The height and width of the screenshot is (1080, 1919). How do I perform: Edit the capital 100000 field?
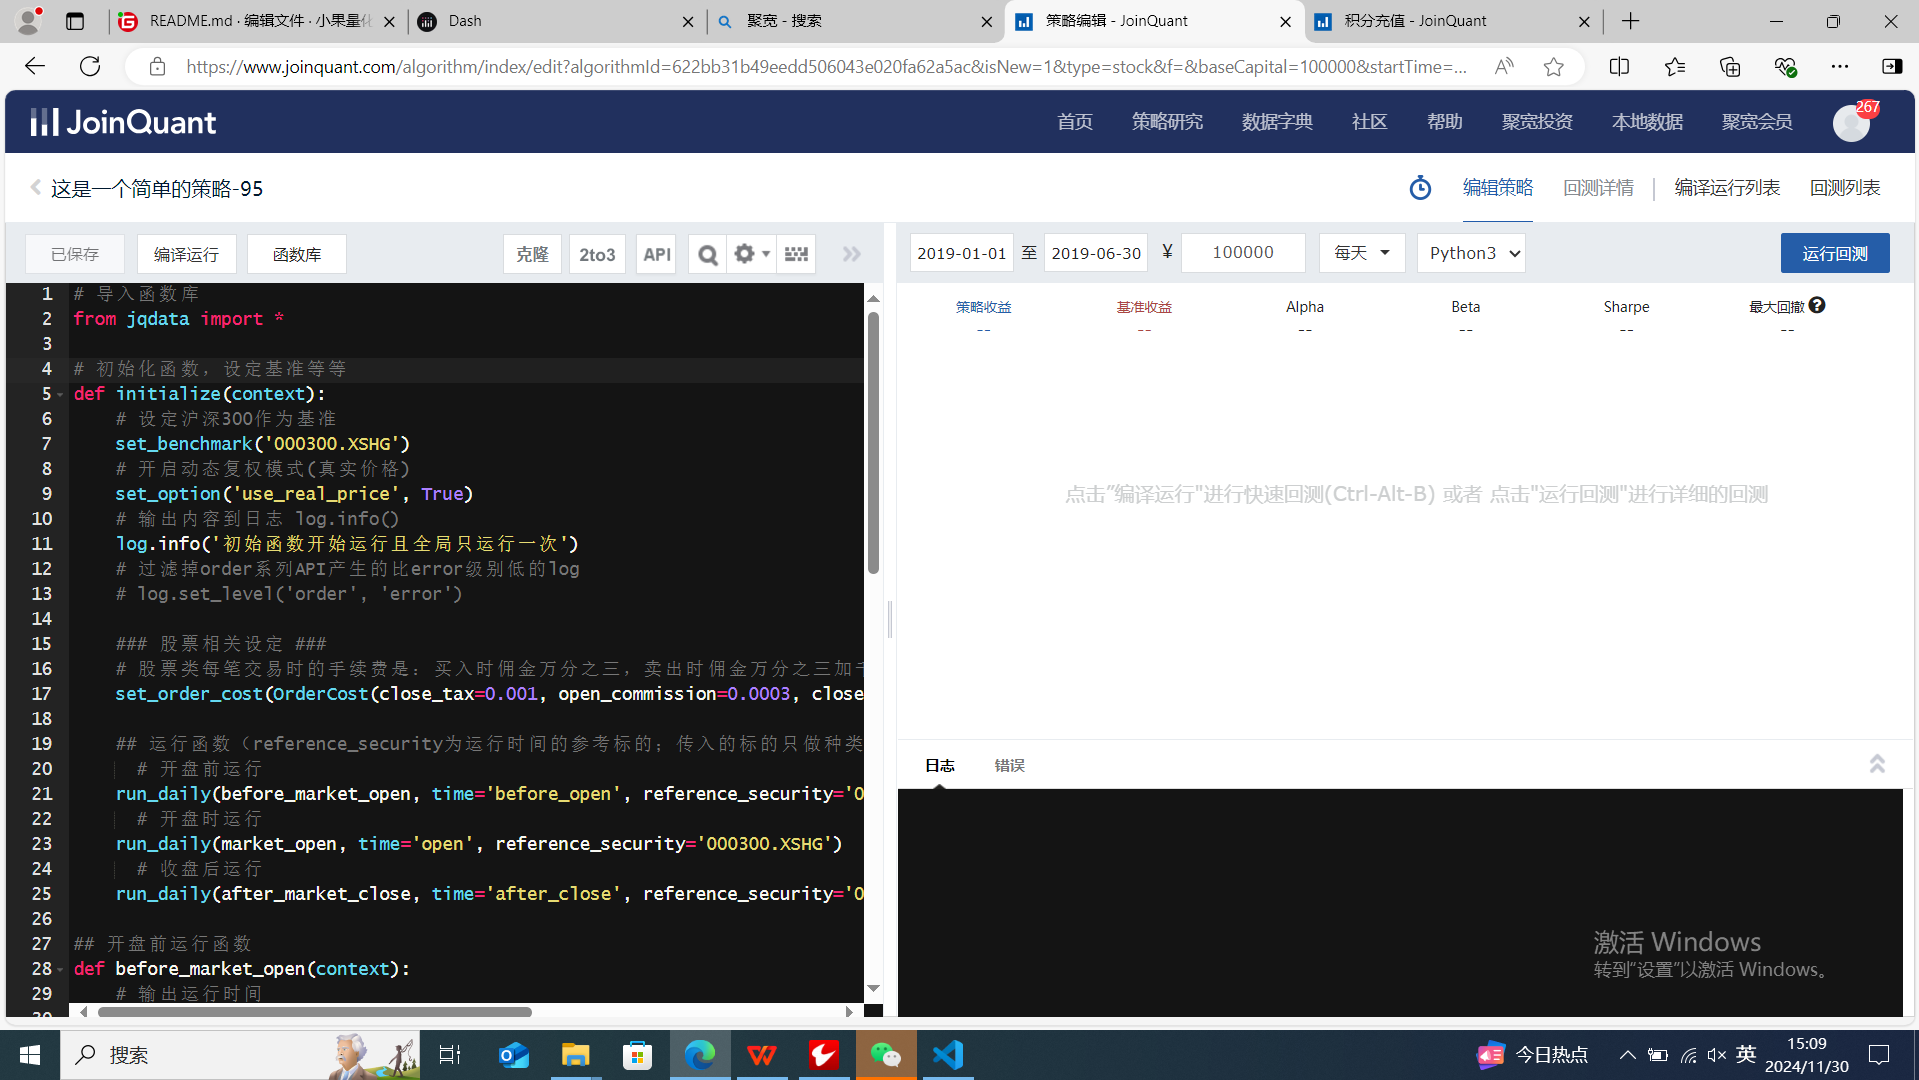(x=1243, y=253)
